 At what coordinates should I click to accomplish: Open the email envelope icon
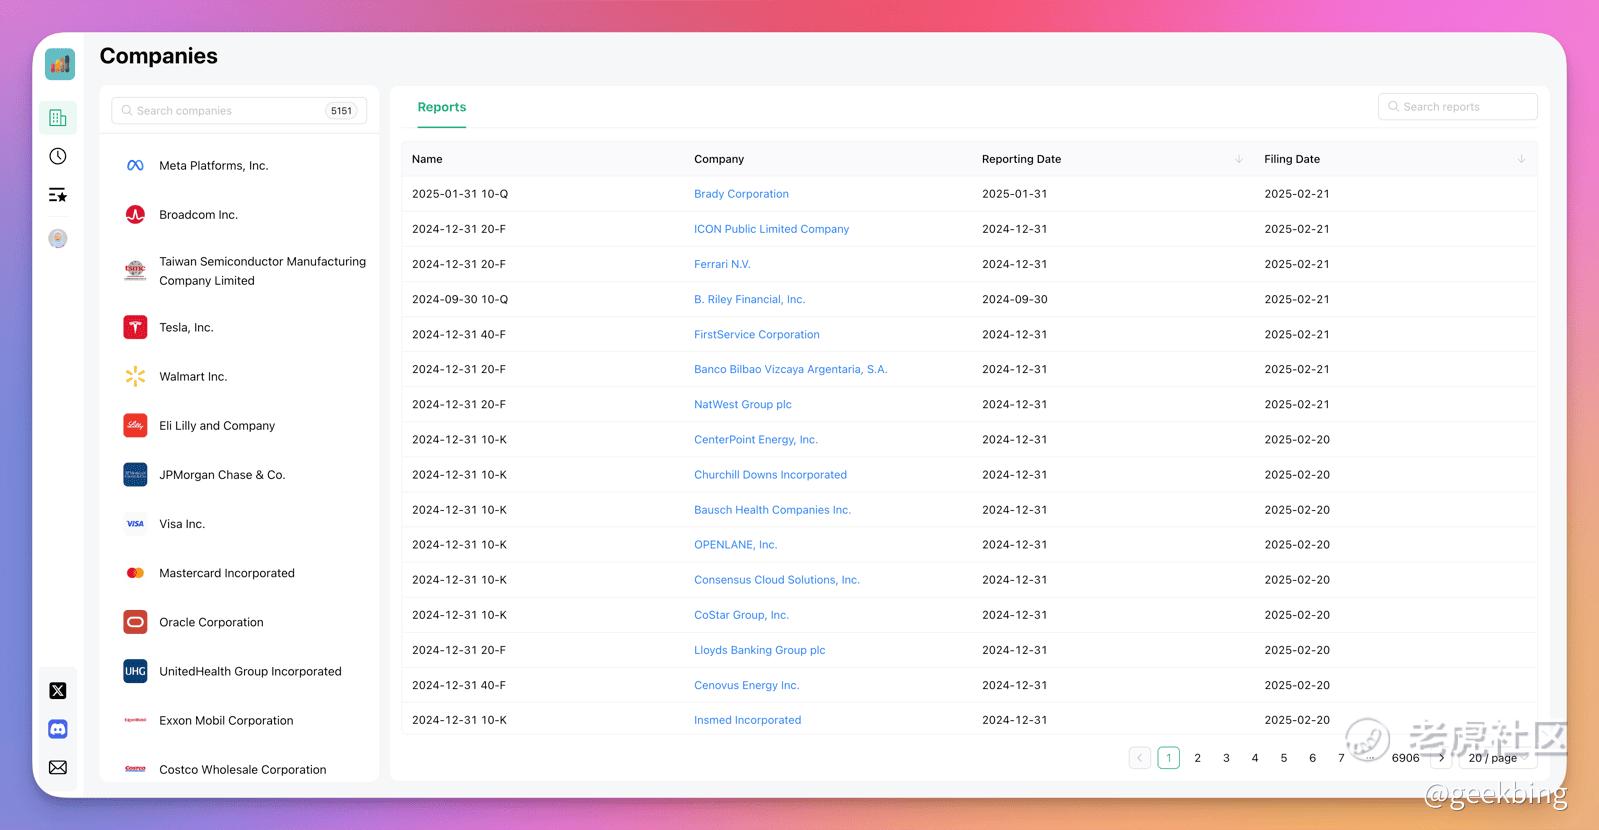58,767
